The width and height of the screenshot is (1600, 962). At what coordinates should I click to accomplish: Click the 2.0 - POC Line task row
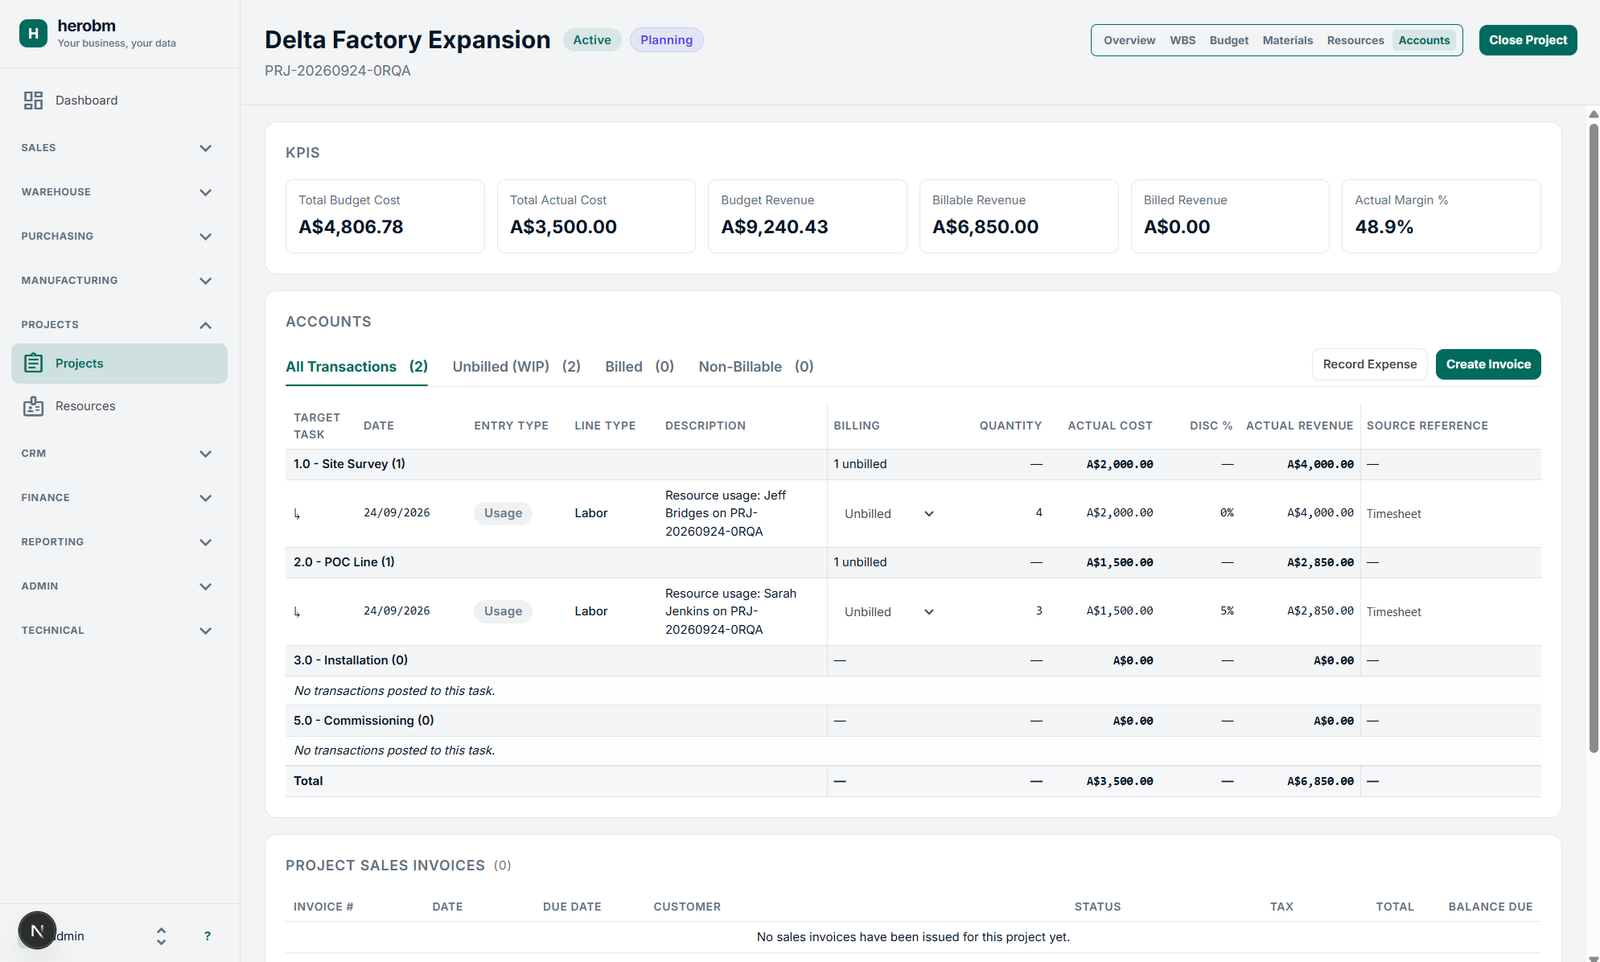(x=913, y=562)
